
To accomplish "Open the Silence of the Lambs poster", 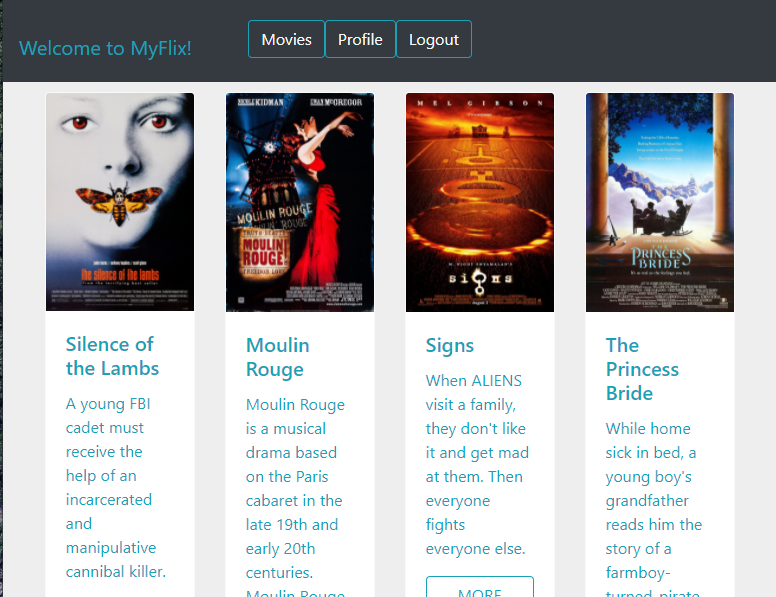I will click(x=120, y=202).
